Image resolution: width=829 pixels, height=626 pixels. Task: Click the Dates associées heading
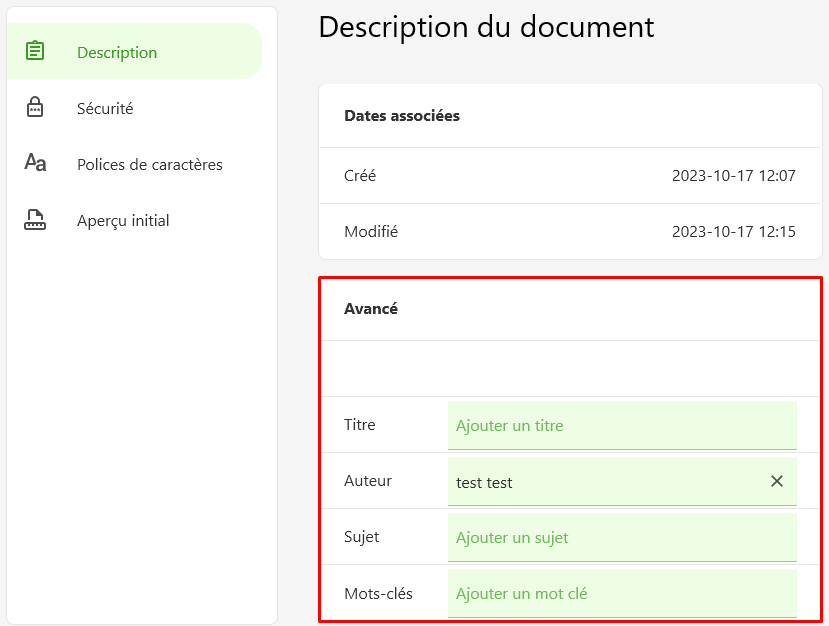click(402, 115)
